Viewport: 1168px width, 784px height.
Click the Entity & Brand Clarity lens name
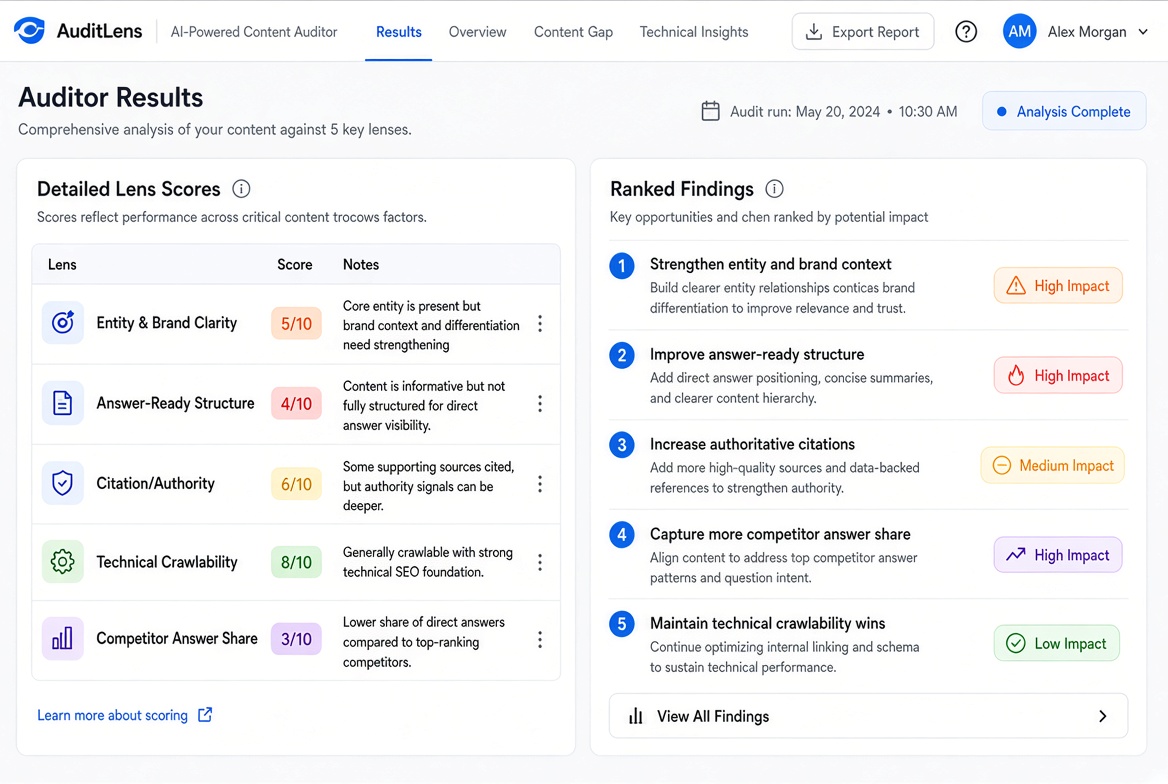coord(167,323)
